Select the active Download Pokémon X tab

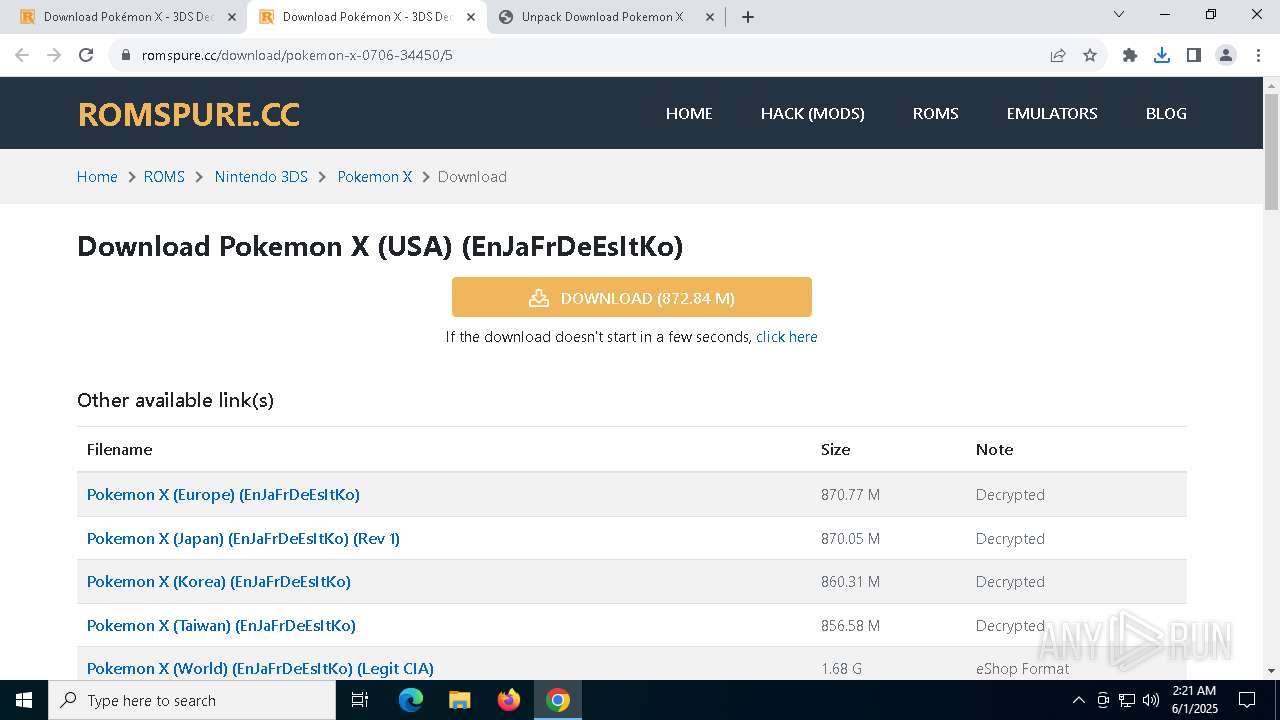pyautogui.click(x=367, y=17)
